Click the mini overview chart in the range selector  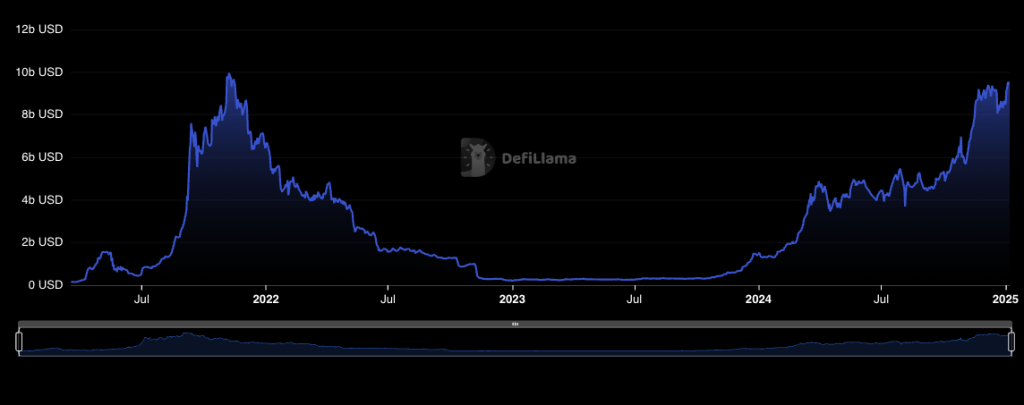pos(515,342)
